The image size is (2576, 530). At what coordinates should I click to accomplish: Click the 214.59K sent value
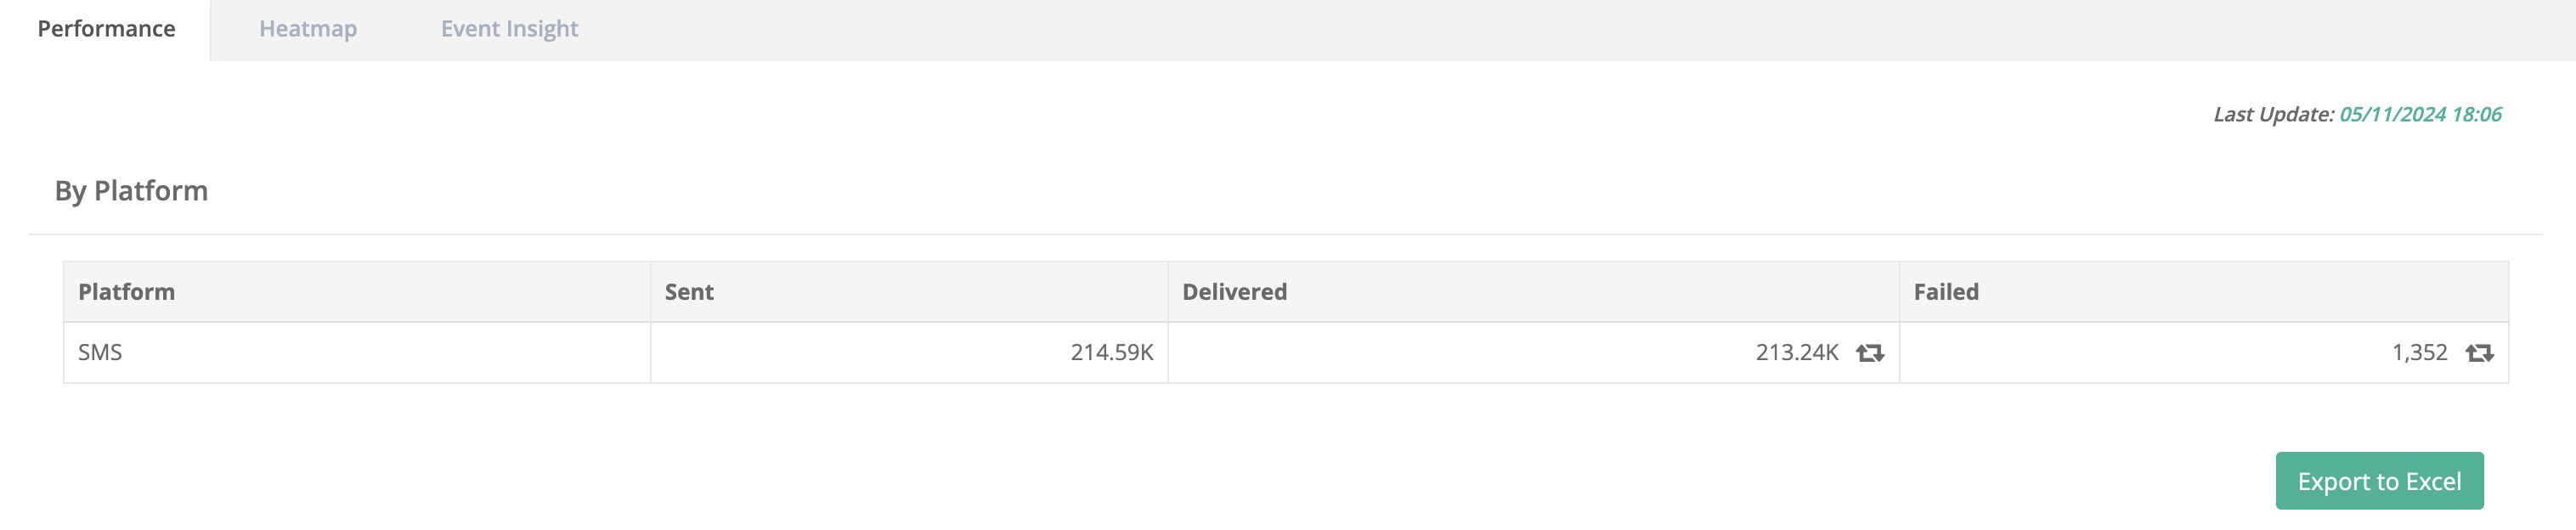(x=1111, y=353)
